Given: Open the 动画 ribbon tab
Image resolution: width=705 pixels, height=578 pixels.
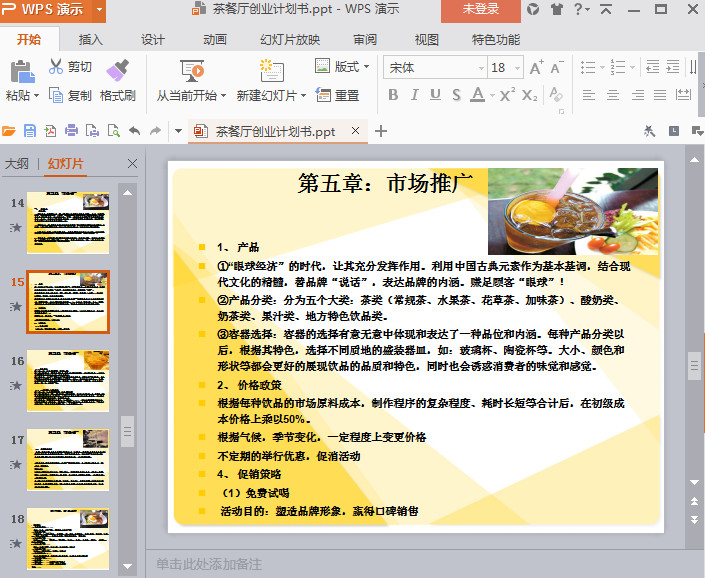Looking at the screenshot, I should tap(215, 40).
